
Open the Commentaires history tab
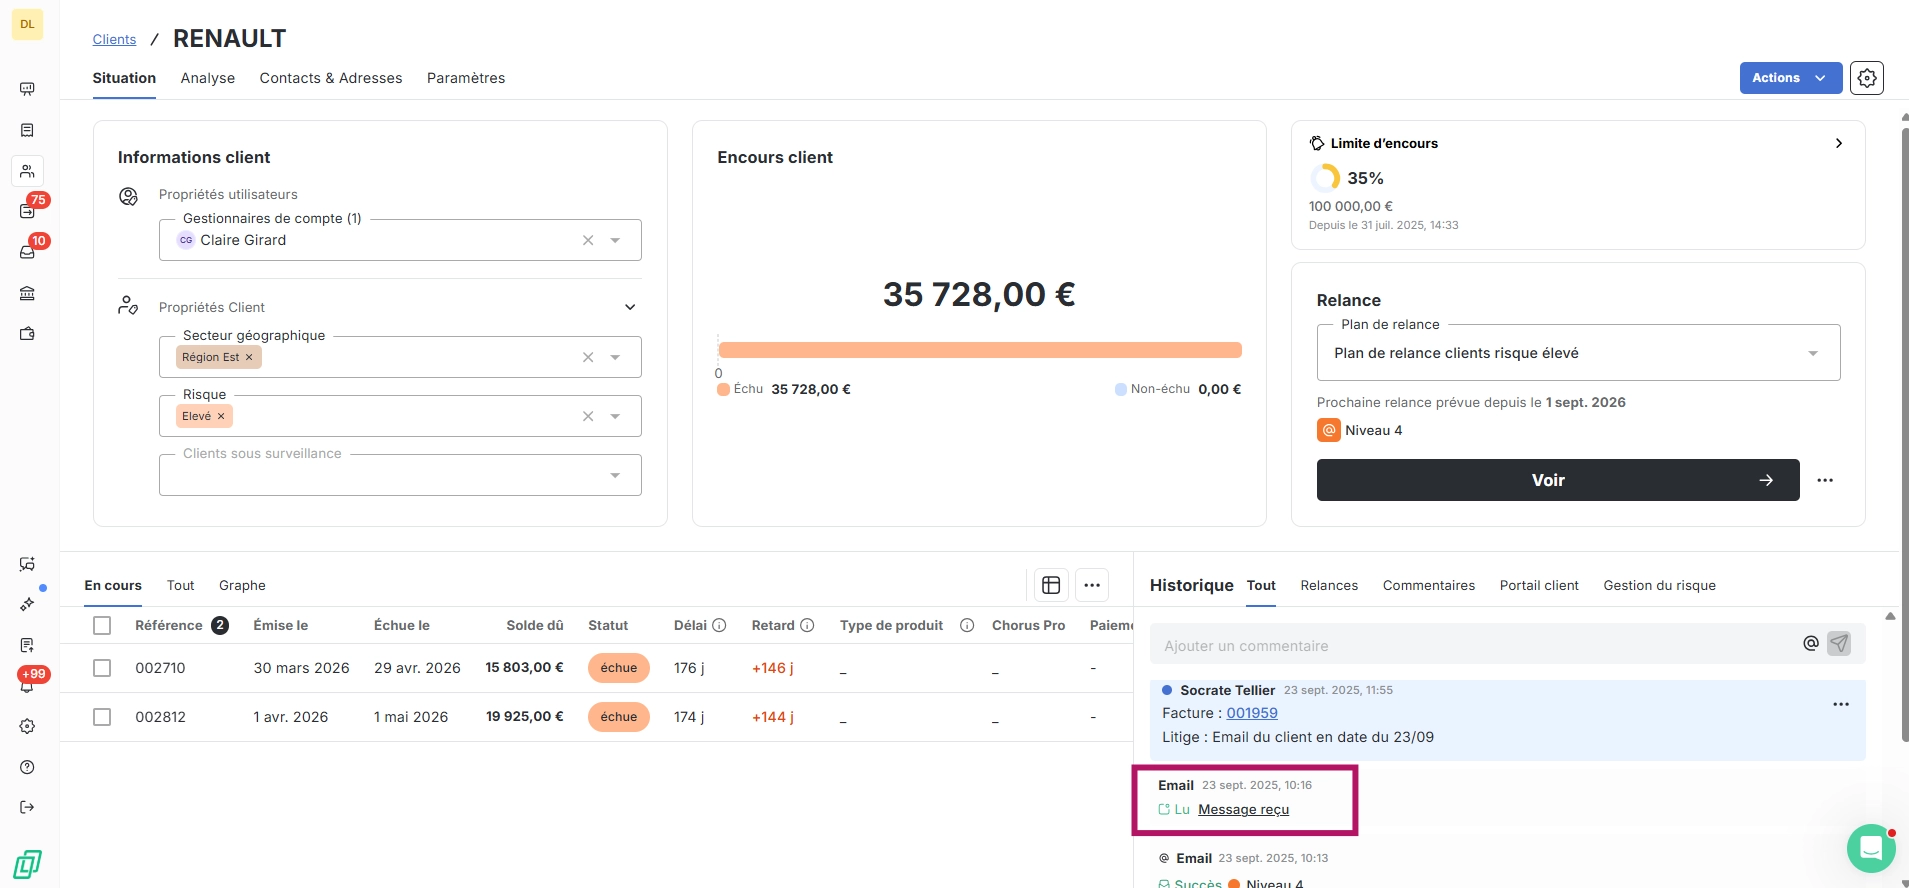1428,585
